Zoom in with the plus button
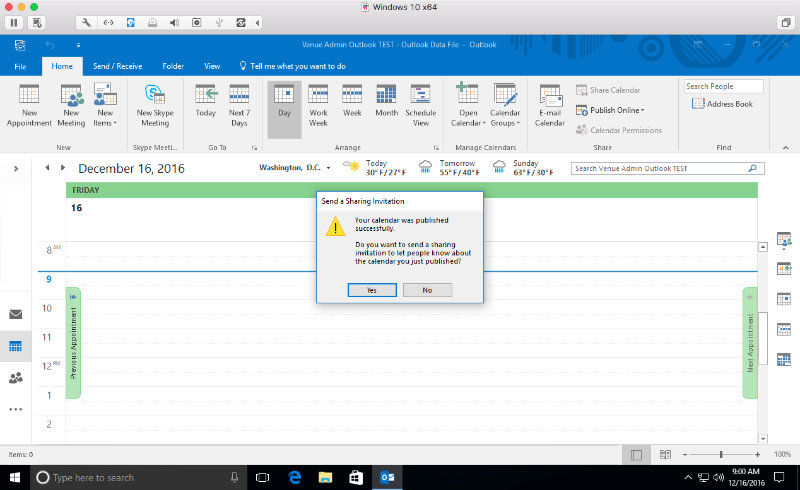This screenshot has width=800, height=490. pyautogui.click(x=758, y=454)
